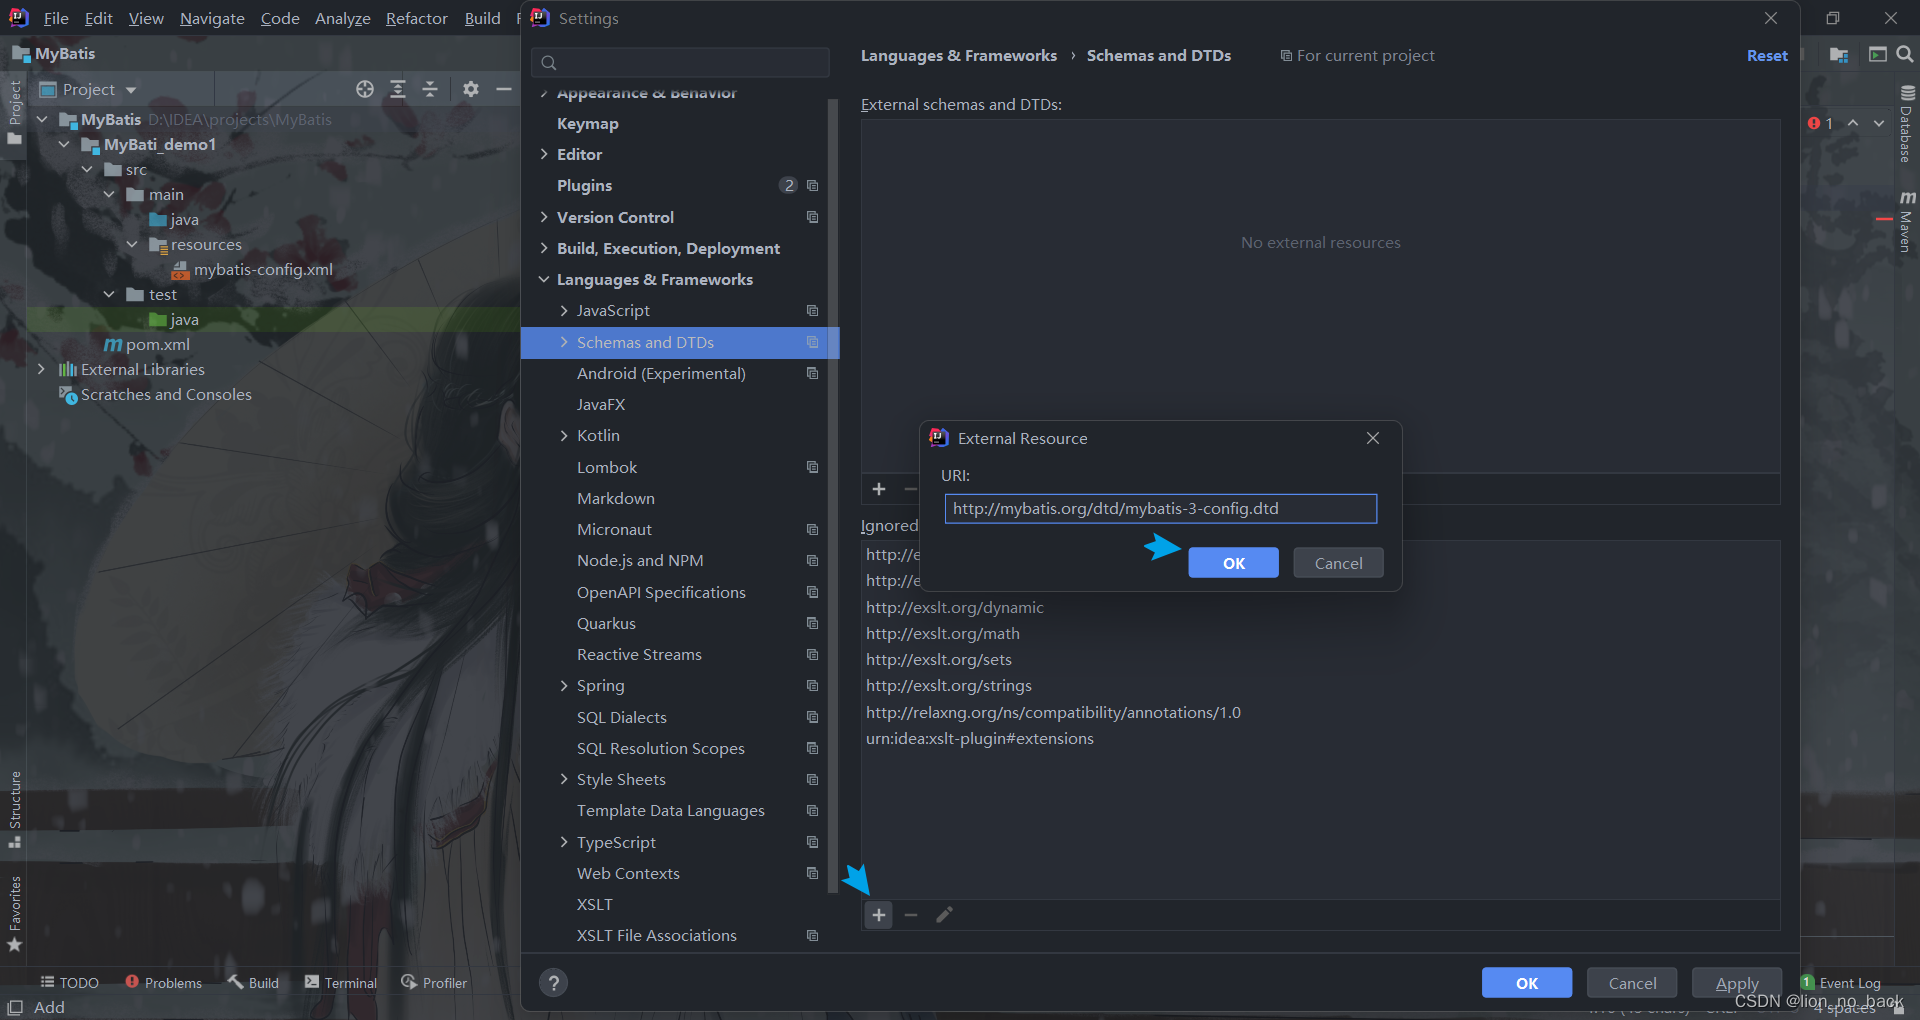Open the Maven tool window
Screen dimensions: 1920x1020
click(x=1907, y=222)
